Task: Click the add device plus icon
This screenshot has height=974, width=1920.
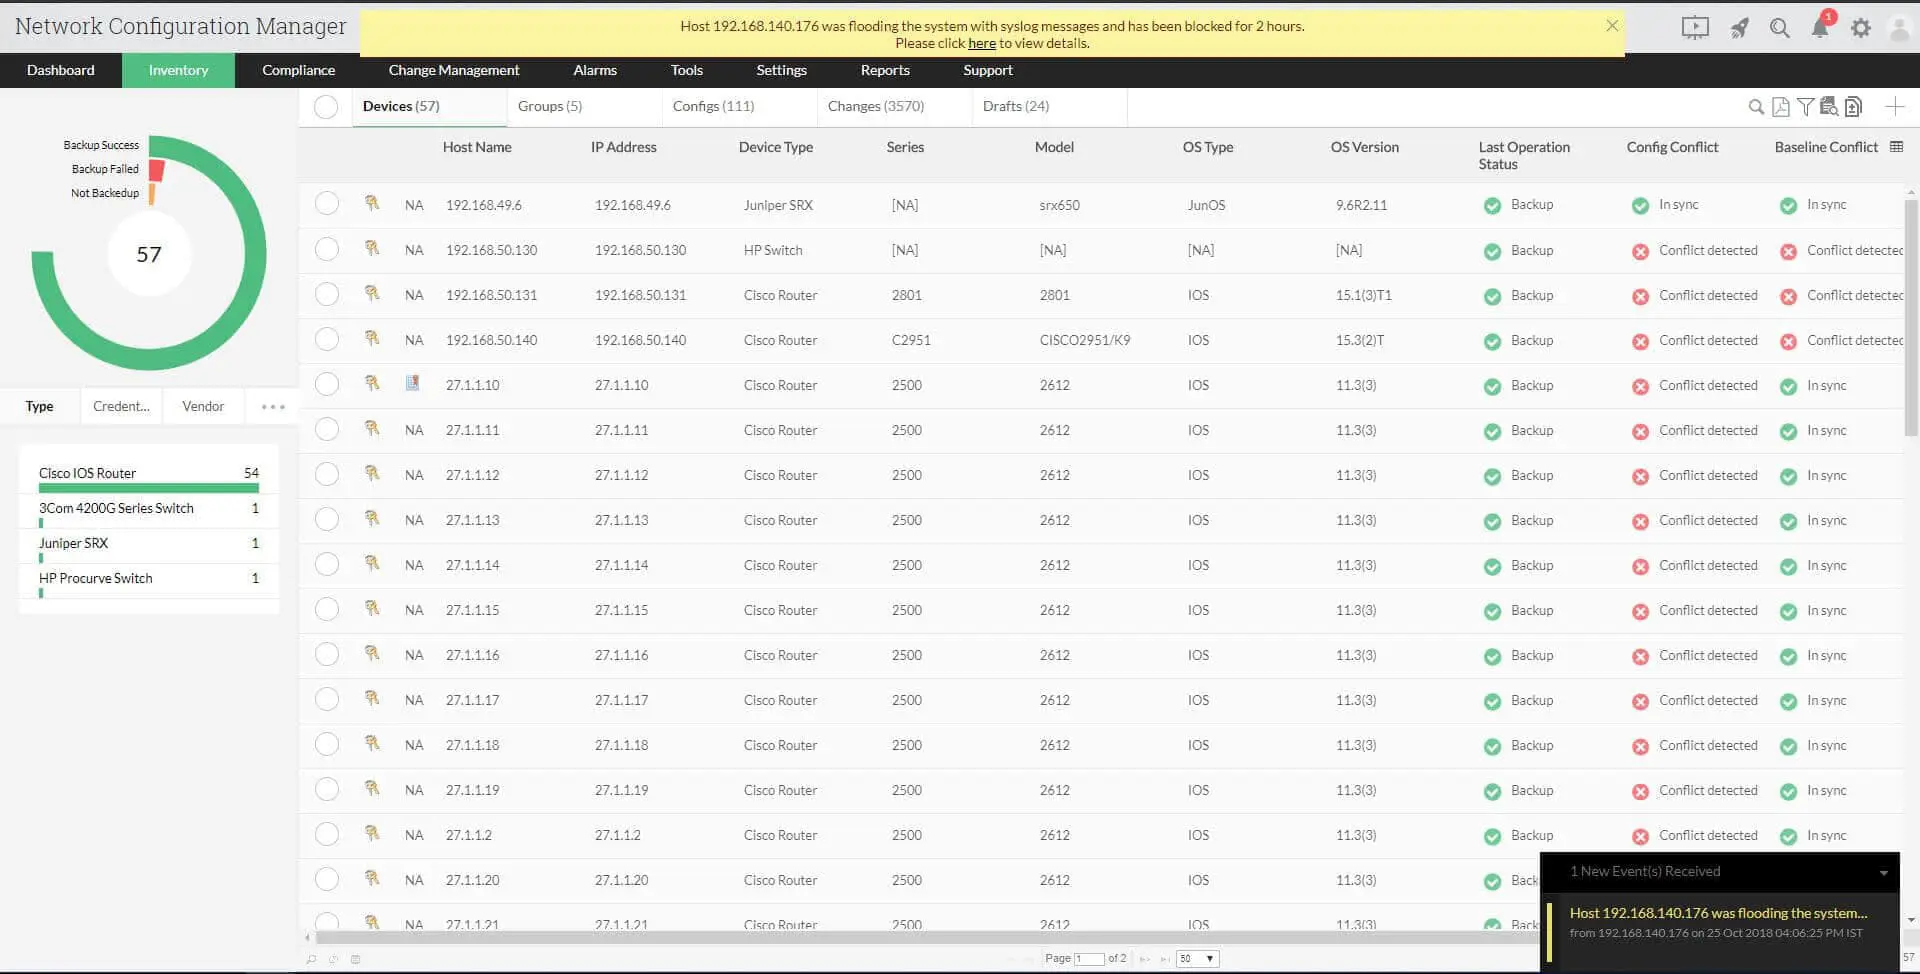Action: [1895, 106]
